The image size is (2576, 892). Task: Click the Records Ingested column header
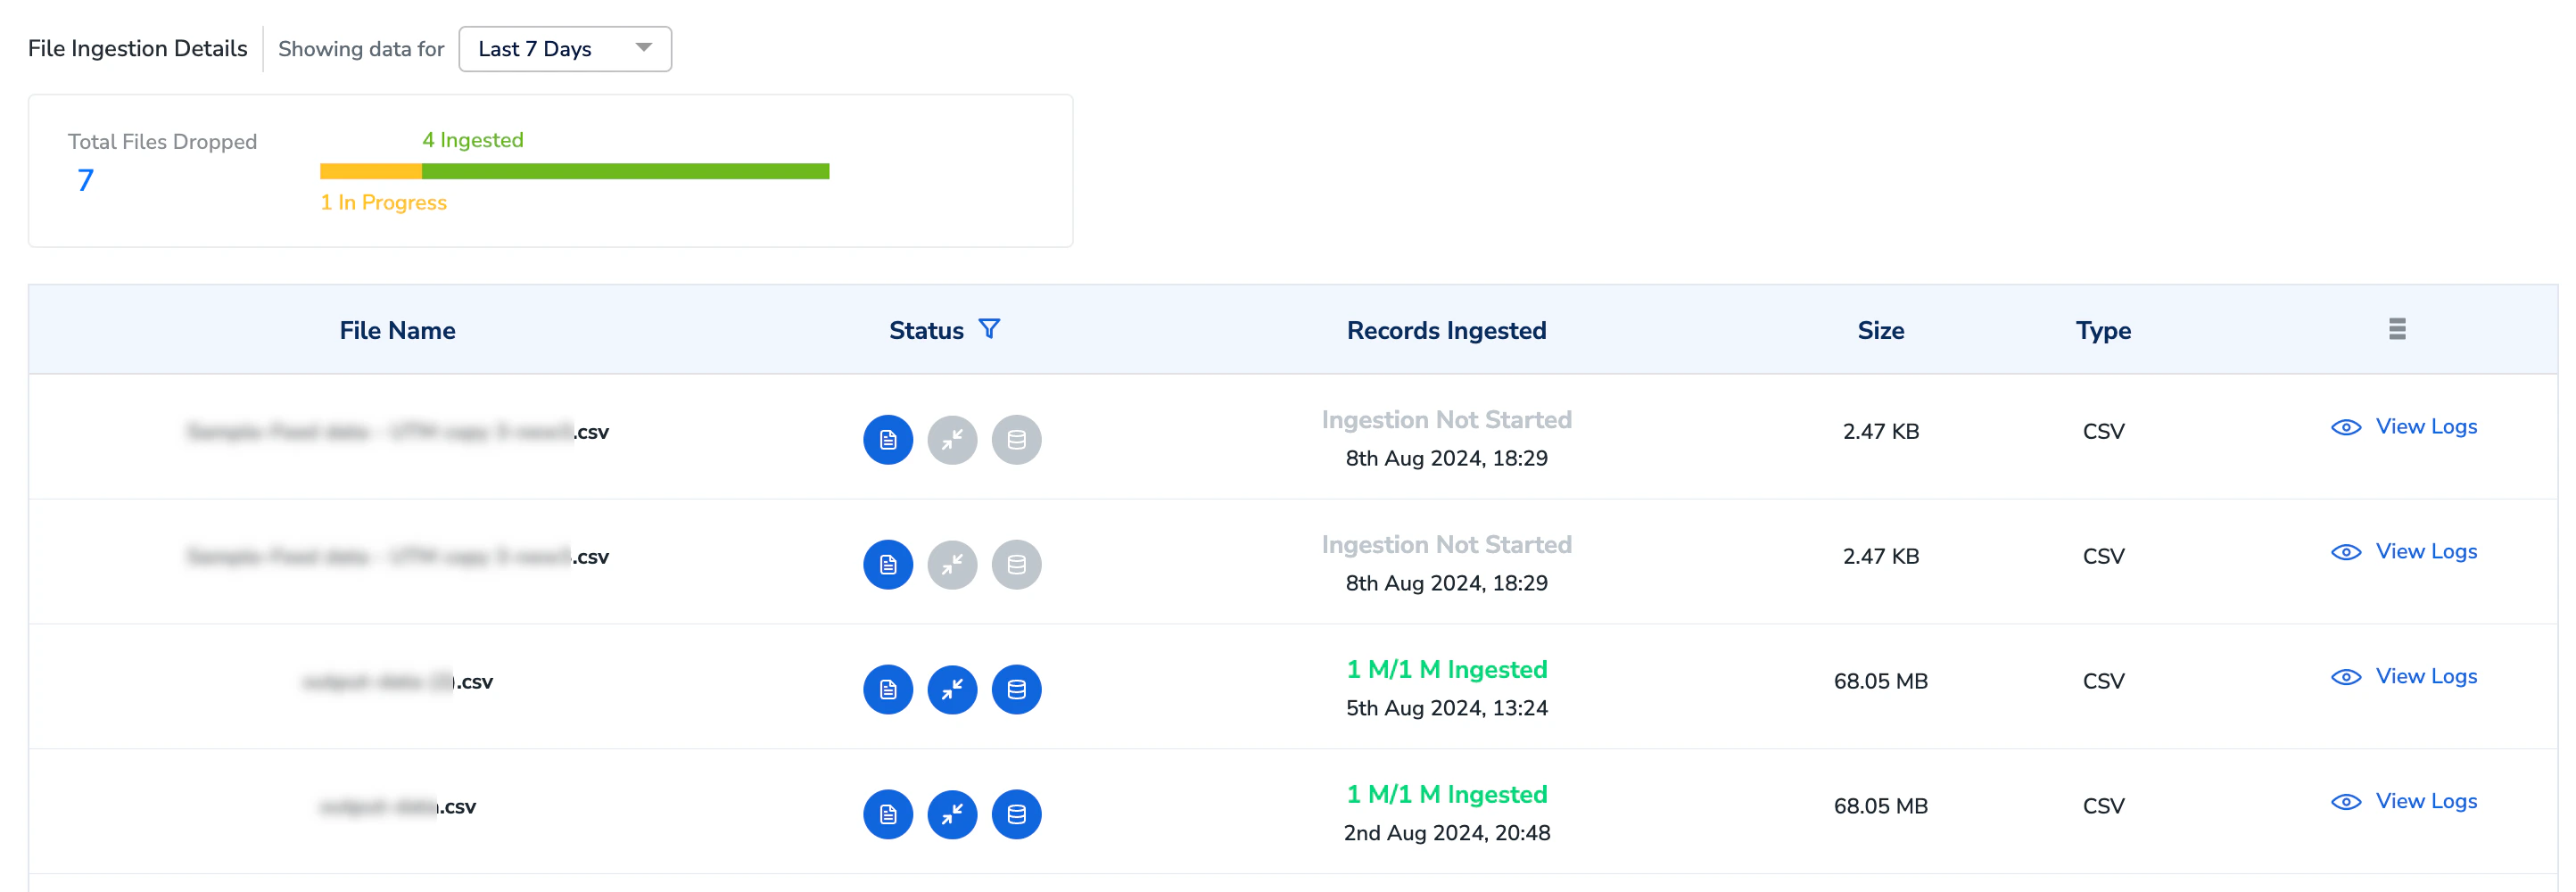click(x=1446, y=330)
